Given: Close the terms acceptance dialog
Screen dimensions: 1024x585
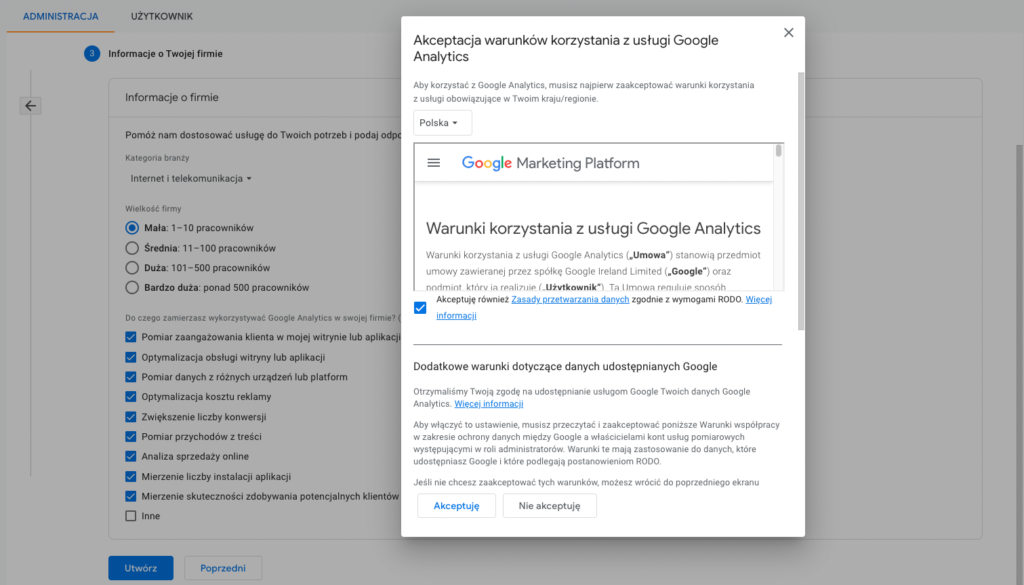Looking at the screenshot, I should point(788,33).
